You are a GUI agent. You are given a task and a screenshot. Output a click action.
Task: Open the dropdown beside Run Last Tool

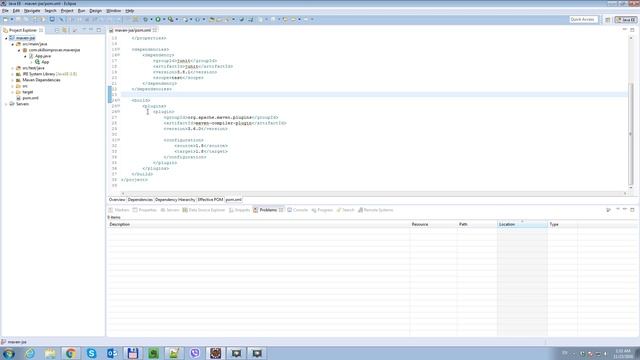(x=177, y=19)
